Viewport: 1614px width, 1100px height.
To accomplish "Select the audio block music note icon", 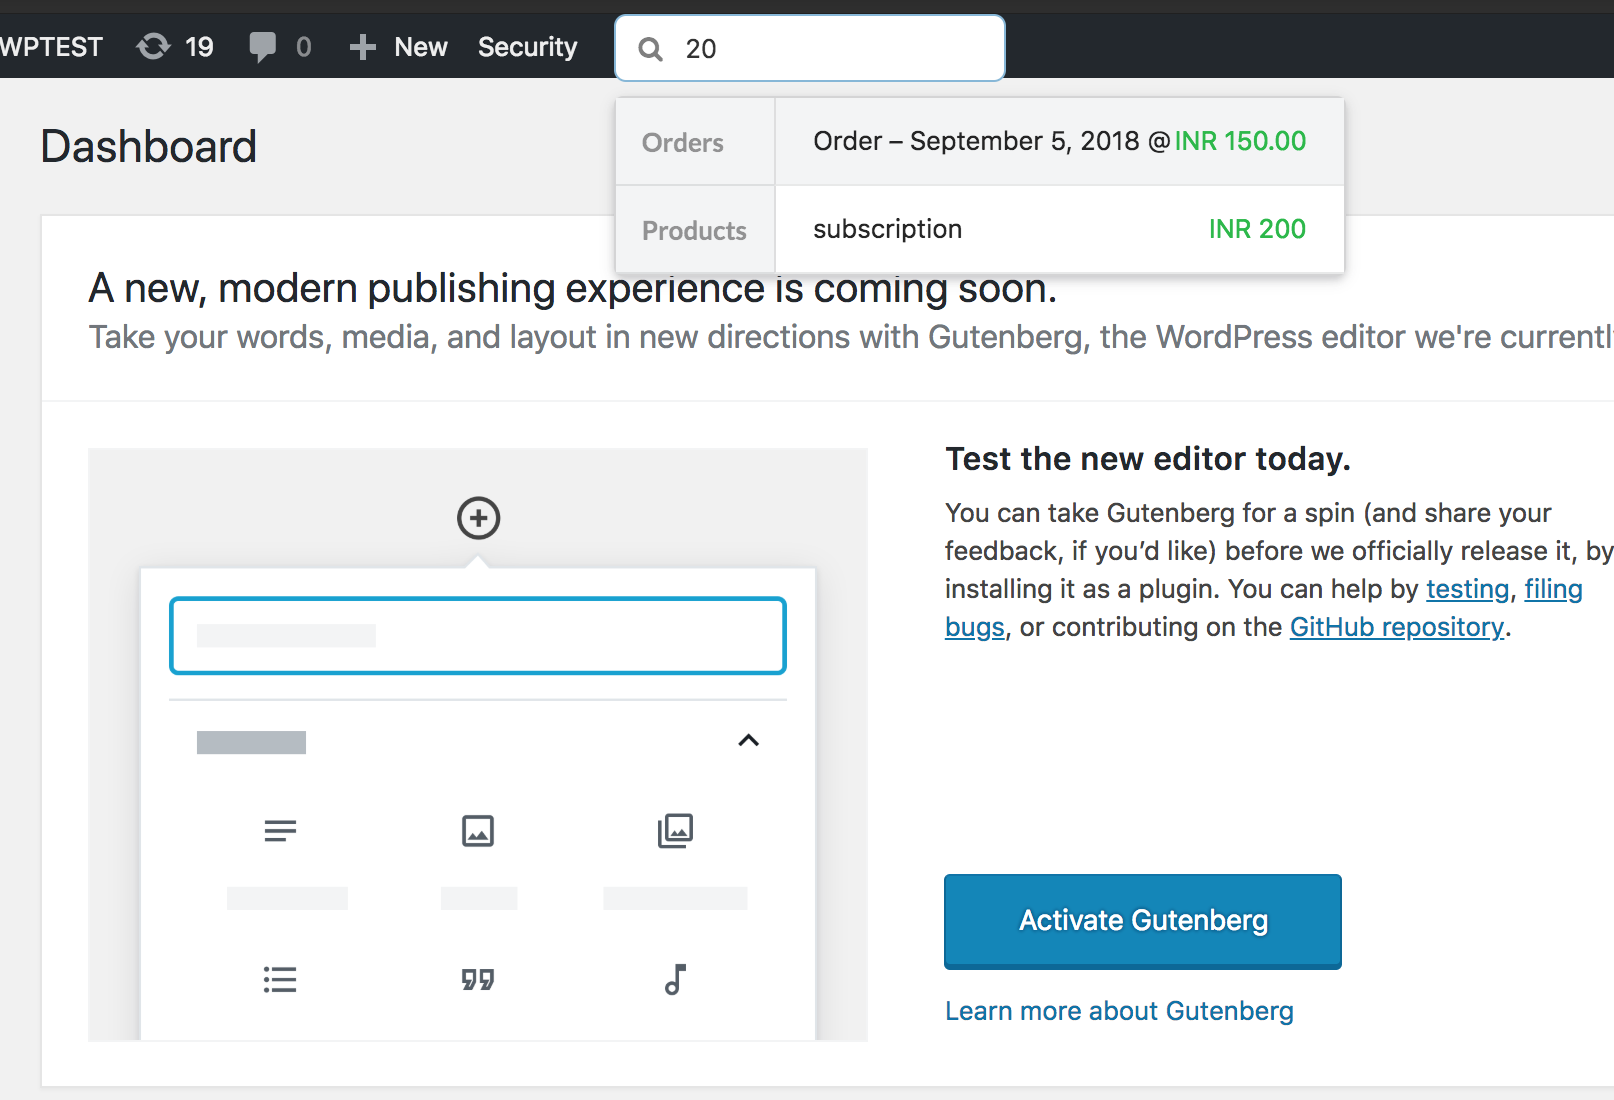I will (676, 979).
